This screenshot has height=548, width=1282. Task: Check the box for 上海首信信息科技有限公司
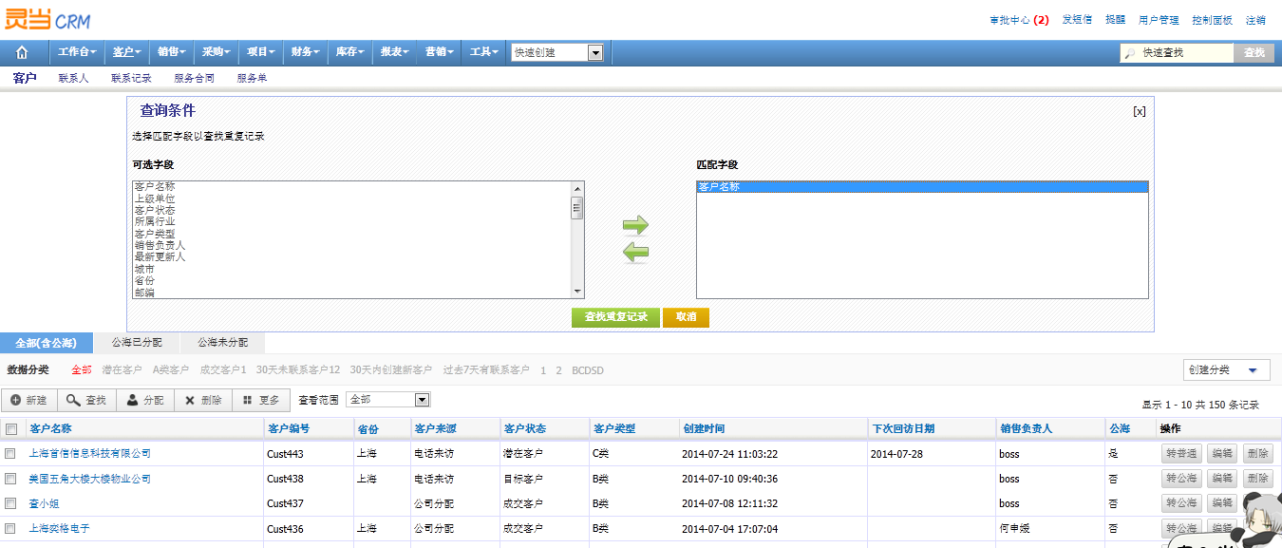point(11,454)
